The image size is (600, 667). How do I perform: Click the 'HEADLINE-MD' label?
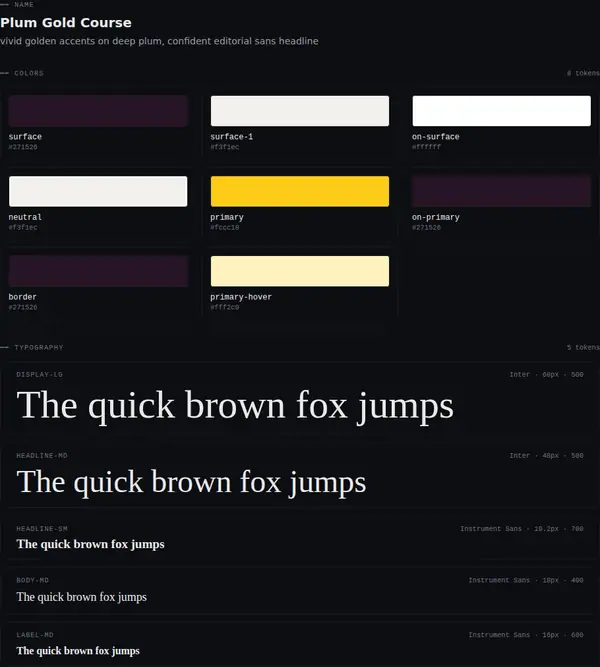click(42, 456)
